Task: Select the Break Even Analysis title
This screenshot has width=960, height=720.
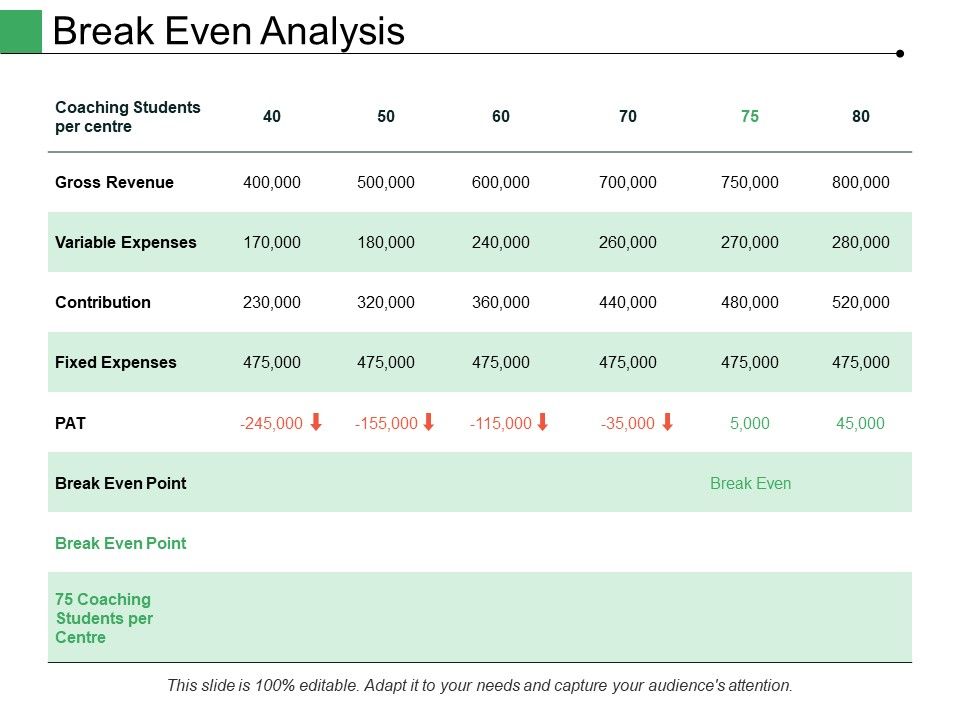Action: (x=228, y=31)
